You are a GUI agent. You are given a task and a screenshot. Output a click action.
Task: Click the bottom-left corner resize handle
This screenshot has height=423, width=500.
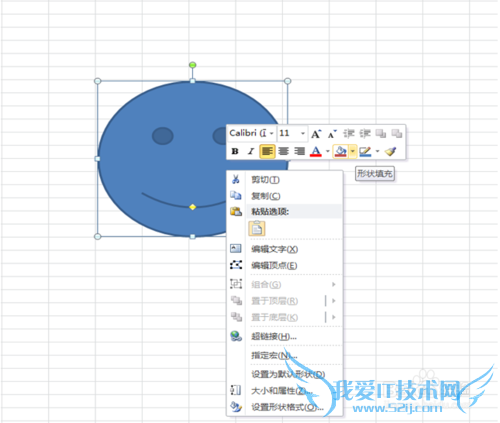coord(97,236)
